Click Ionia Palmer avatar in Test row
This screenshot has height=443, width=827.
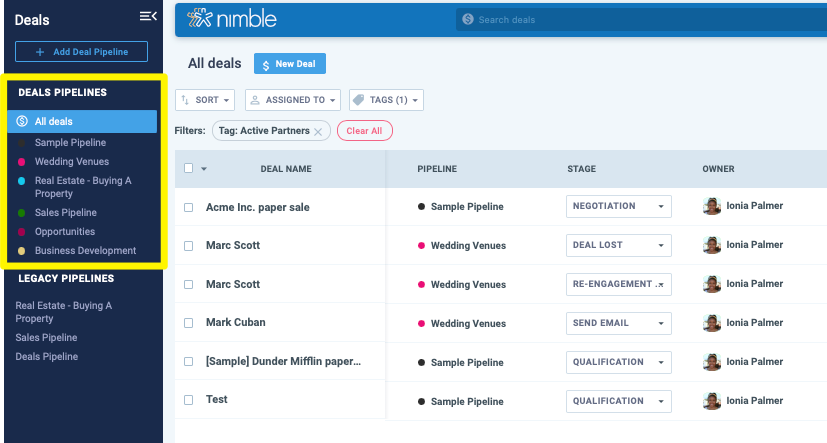click(712, 401)
